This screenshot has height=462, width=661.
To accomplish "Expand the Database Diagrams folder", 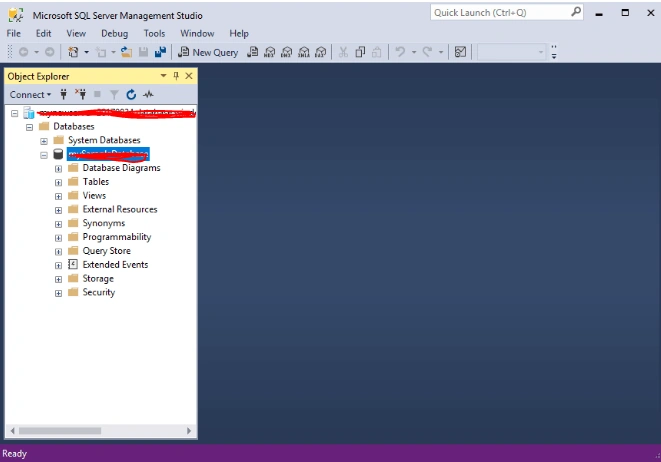I will point(59,169).
